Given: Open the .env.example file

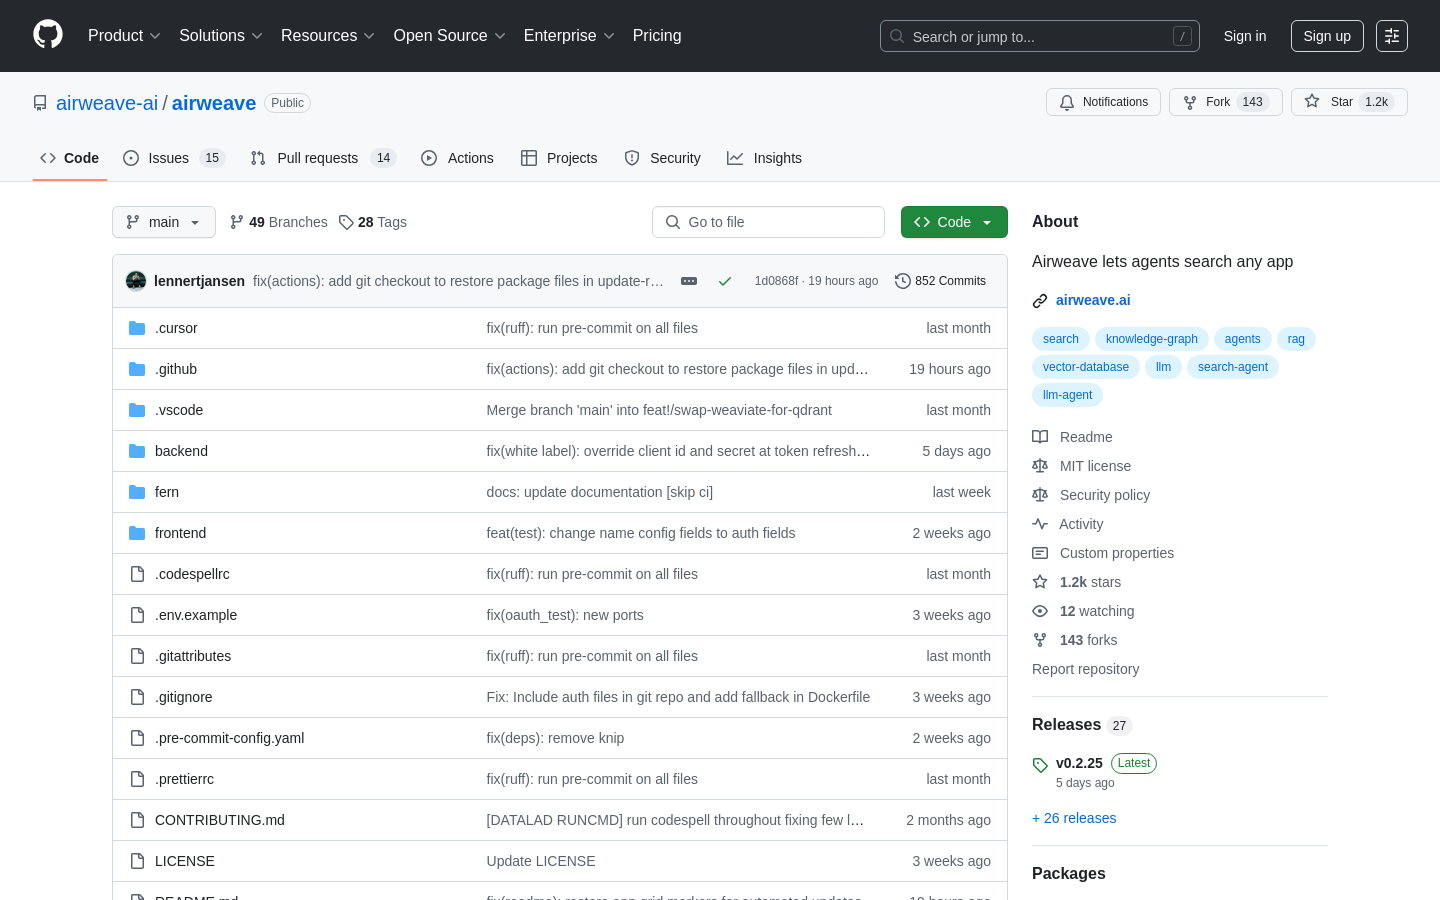Looking at the screenshot, I should (x=196, y=615).
